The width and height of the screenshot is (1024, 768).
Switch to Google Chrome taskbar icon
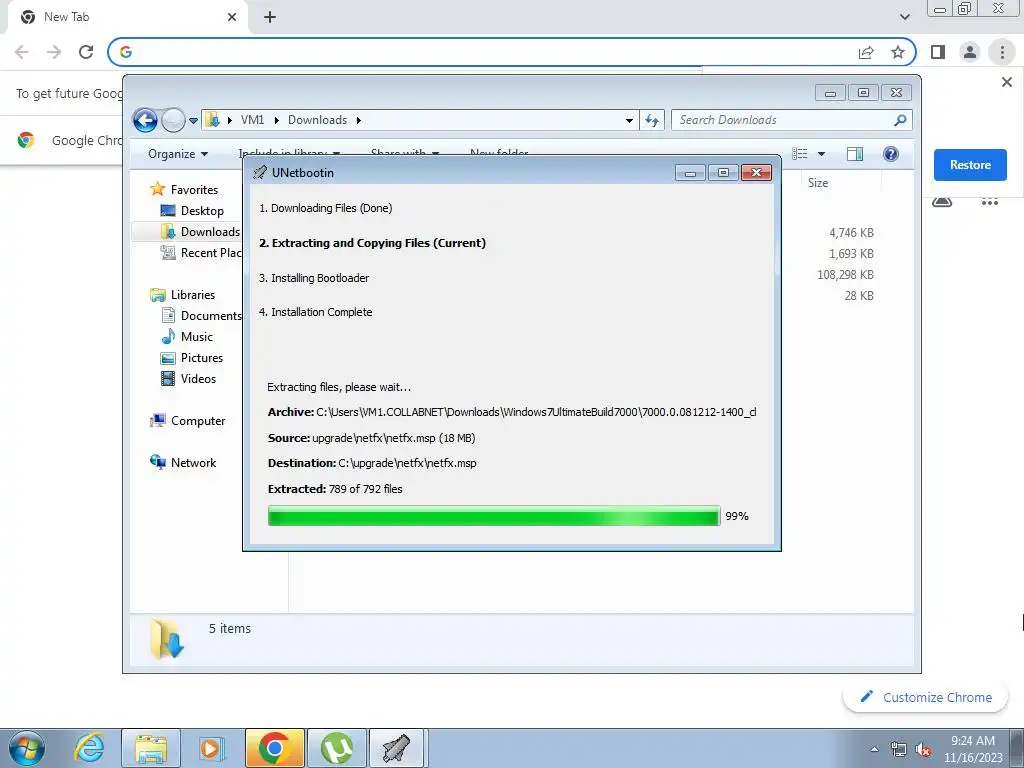pyautogui.click(x=274, y=748)
